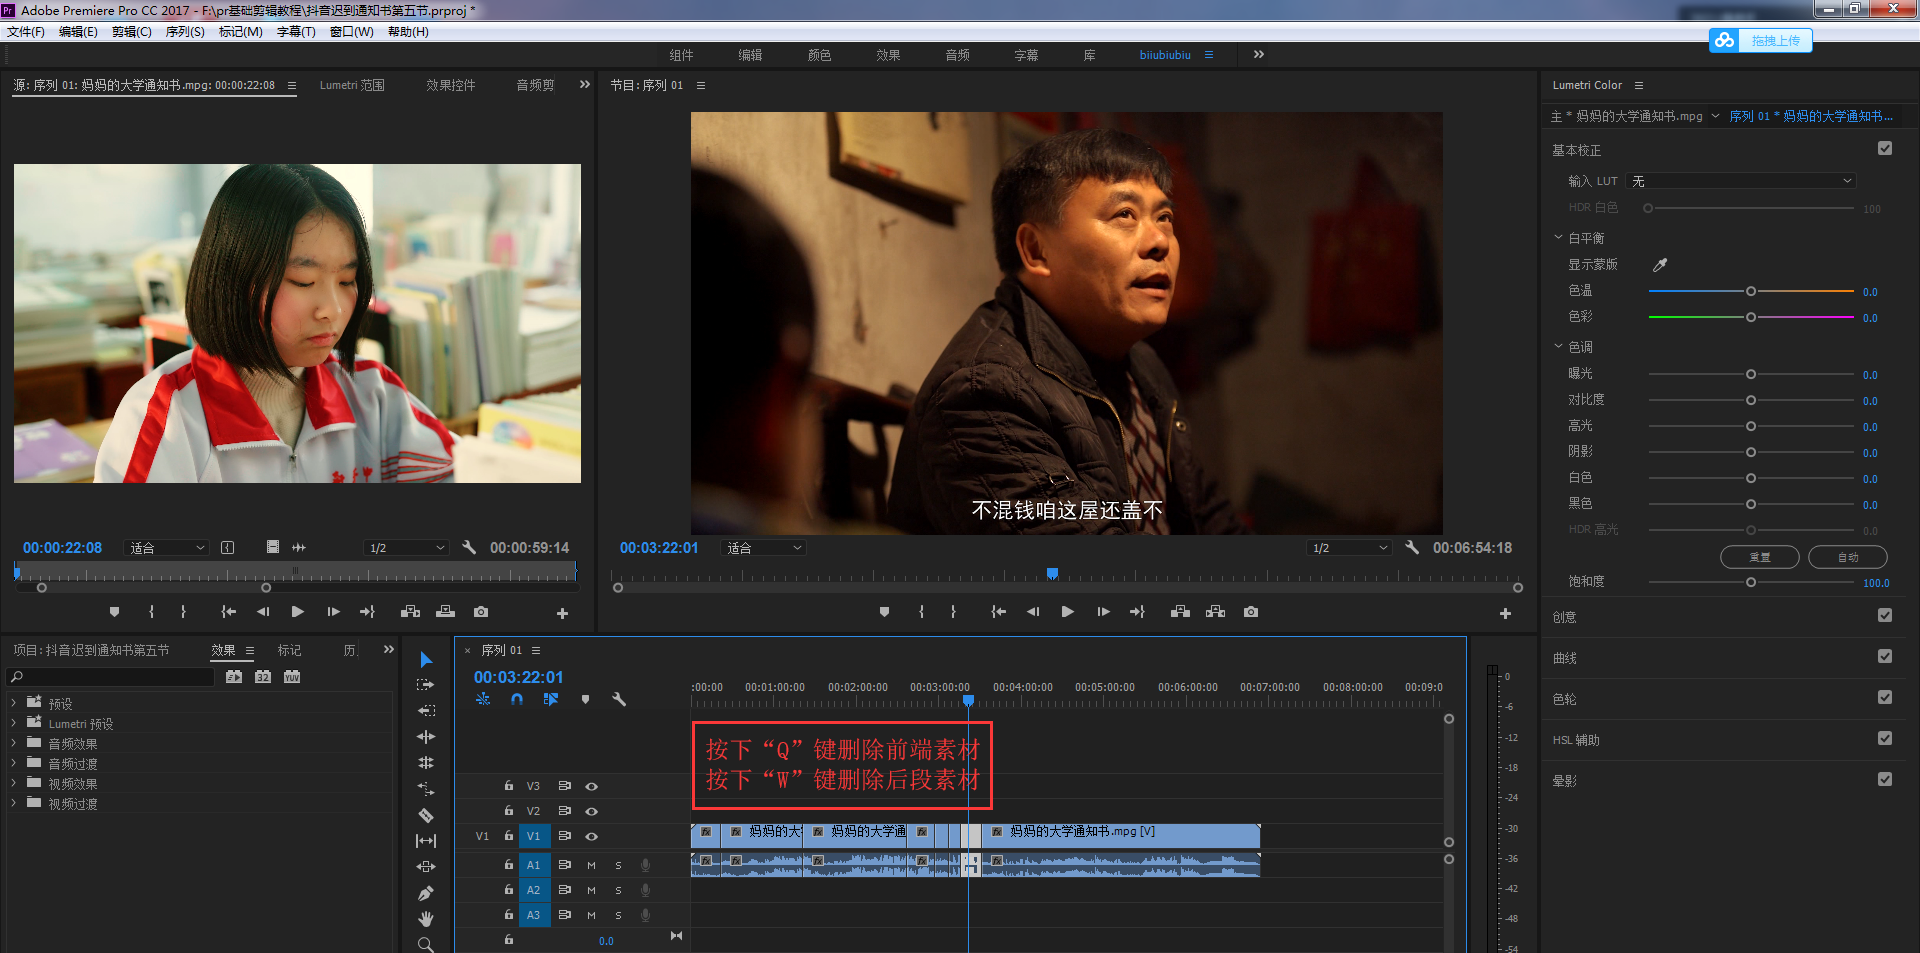Click Overwrite button in Source monitor
1920x953 pixels.
coord(446,612)
